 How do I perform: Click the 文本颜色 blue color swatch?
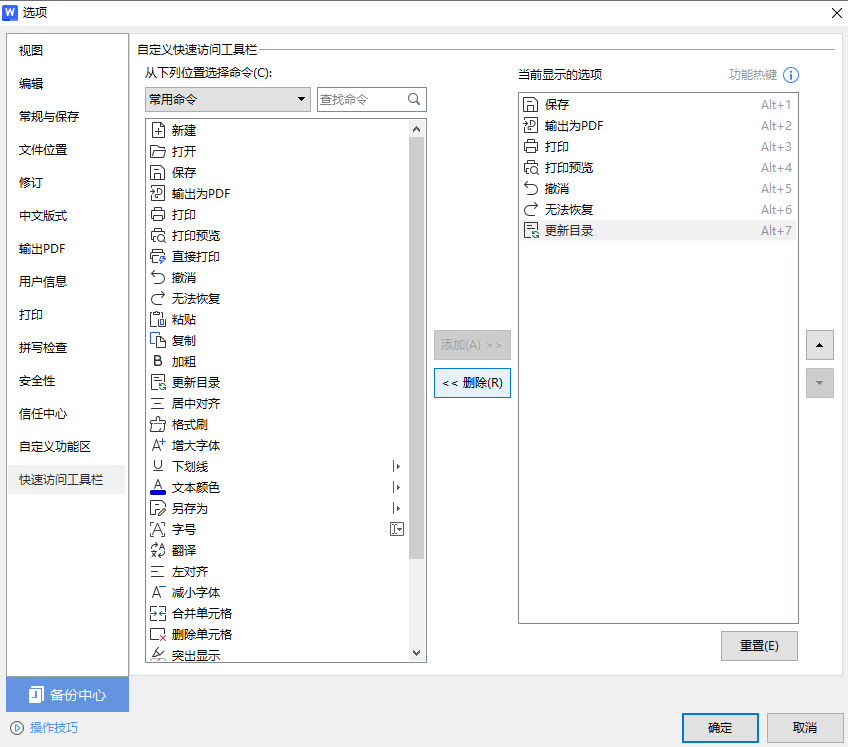tap(158, 493)
